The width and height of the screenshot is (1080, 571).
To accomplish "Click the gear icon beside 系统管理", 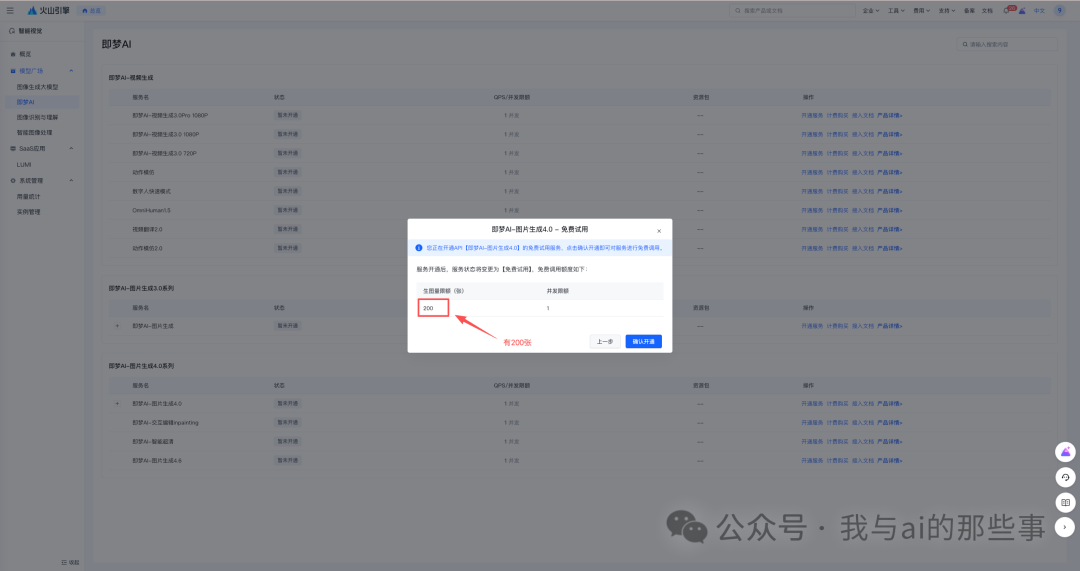I will (x=13, y=180).
